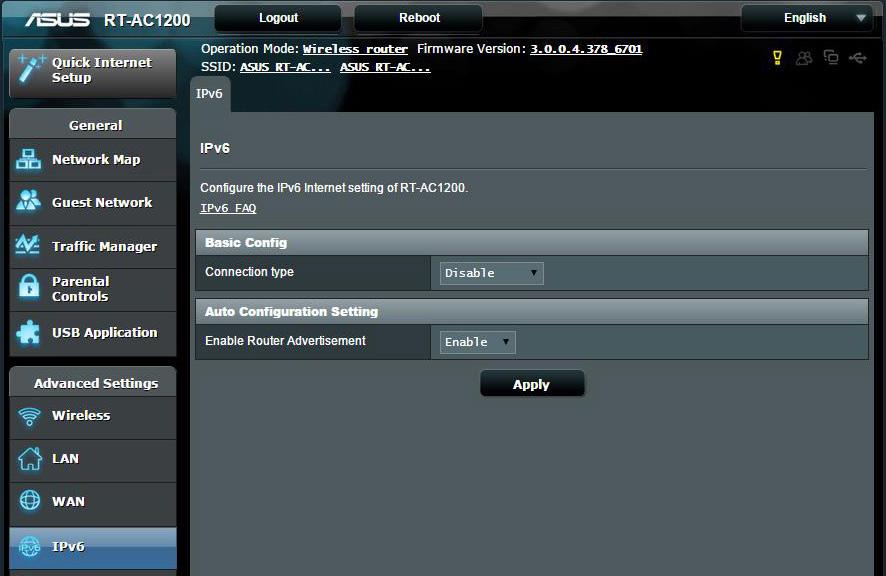
Task: Open the IPv6 FAQ link
Action: pos(228,208)
